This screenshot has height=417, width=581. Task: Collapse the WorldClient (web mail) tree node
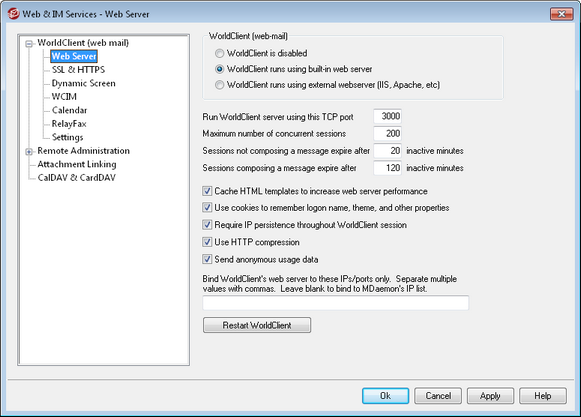pos(29,44)
